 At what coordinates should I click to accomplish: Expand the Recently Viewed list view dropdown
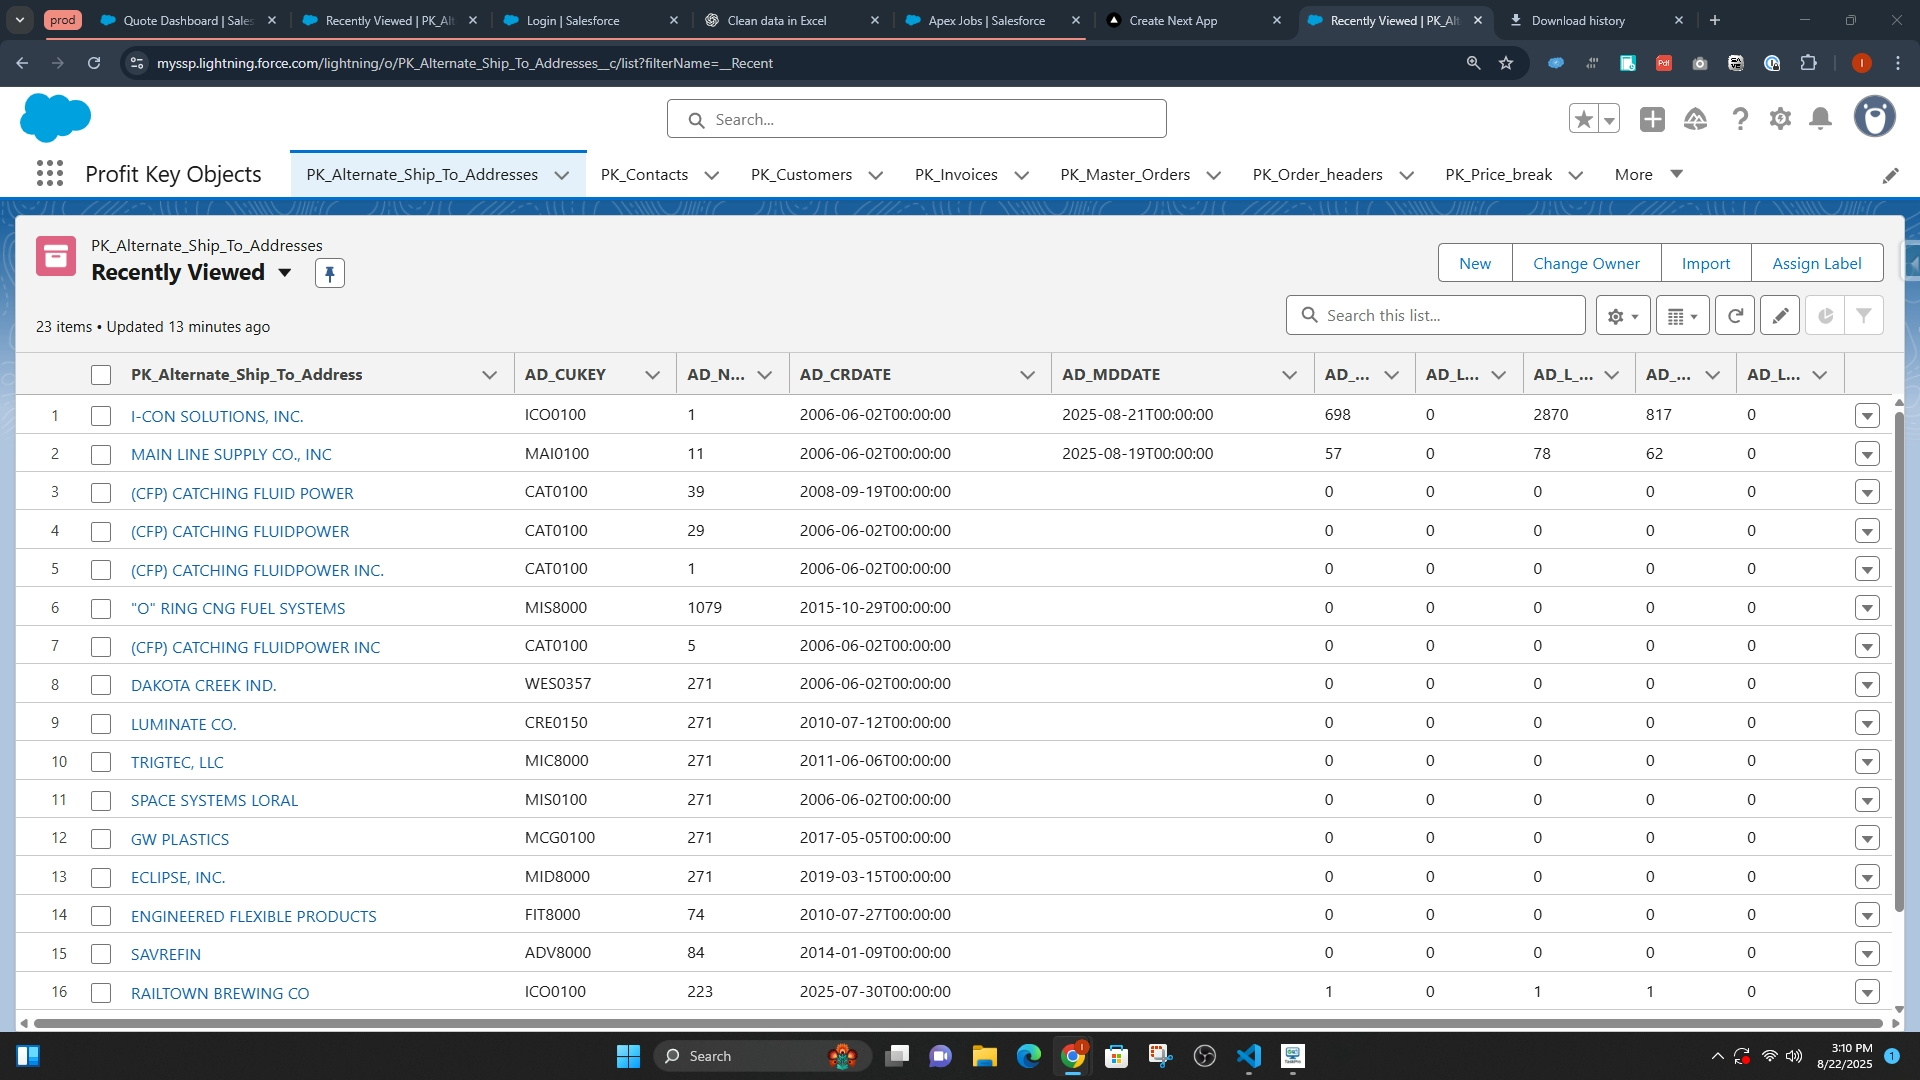285,273
